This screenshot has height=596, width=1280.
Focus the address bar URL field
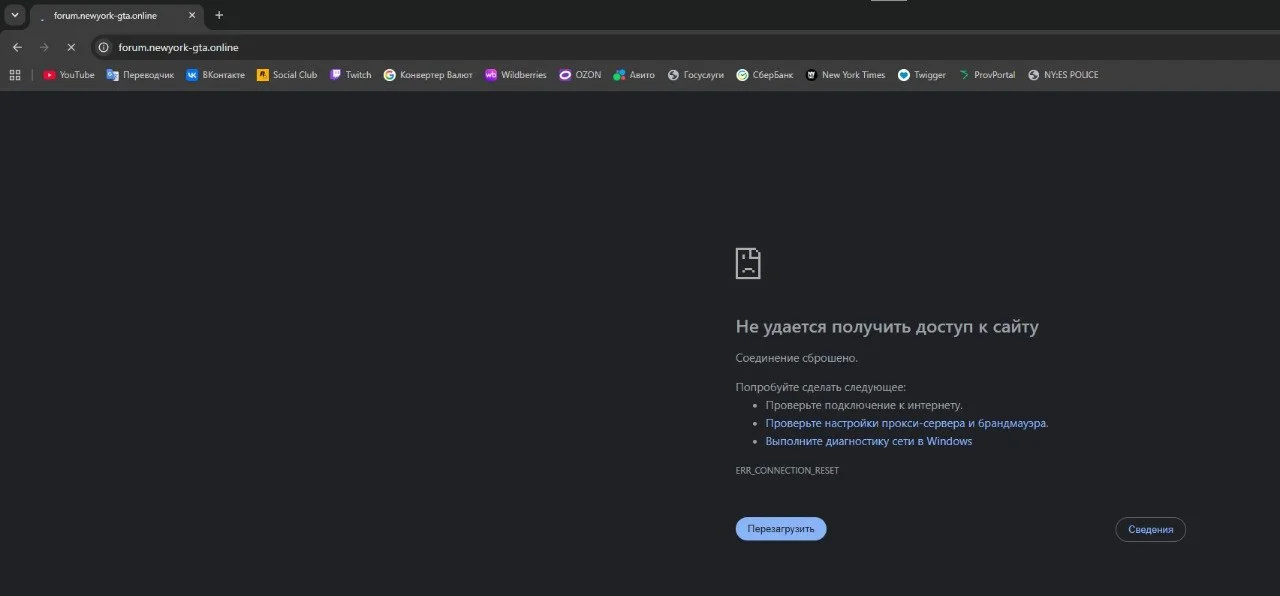pos(685,47)
